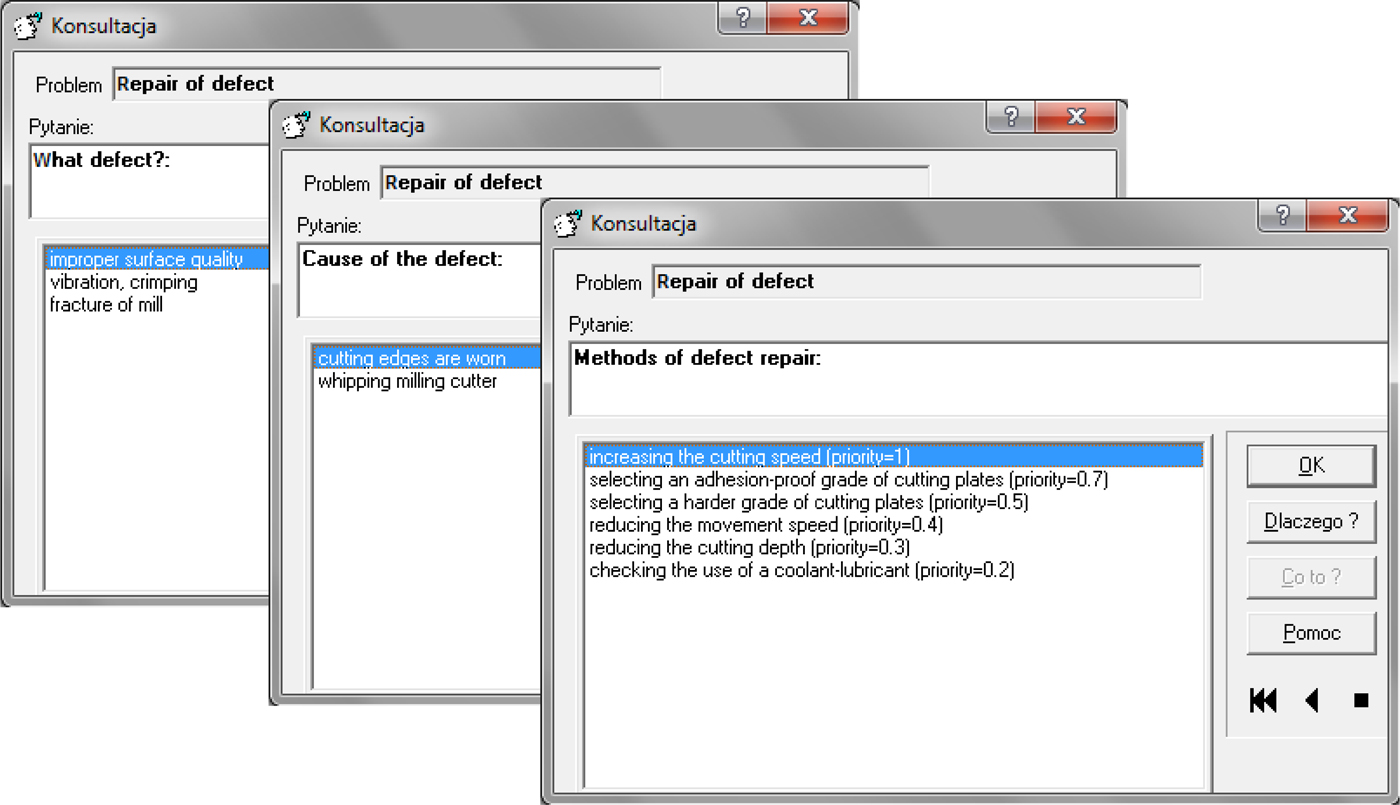Select reducing the cutting depth entry
1400x805 pixels.
point(749,548)
